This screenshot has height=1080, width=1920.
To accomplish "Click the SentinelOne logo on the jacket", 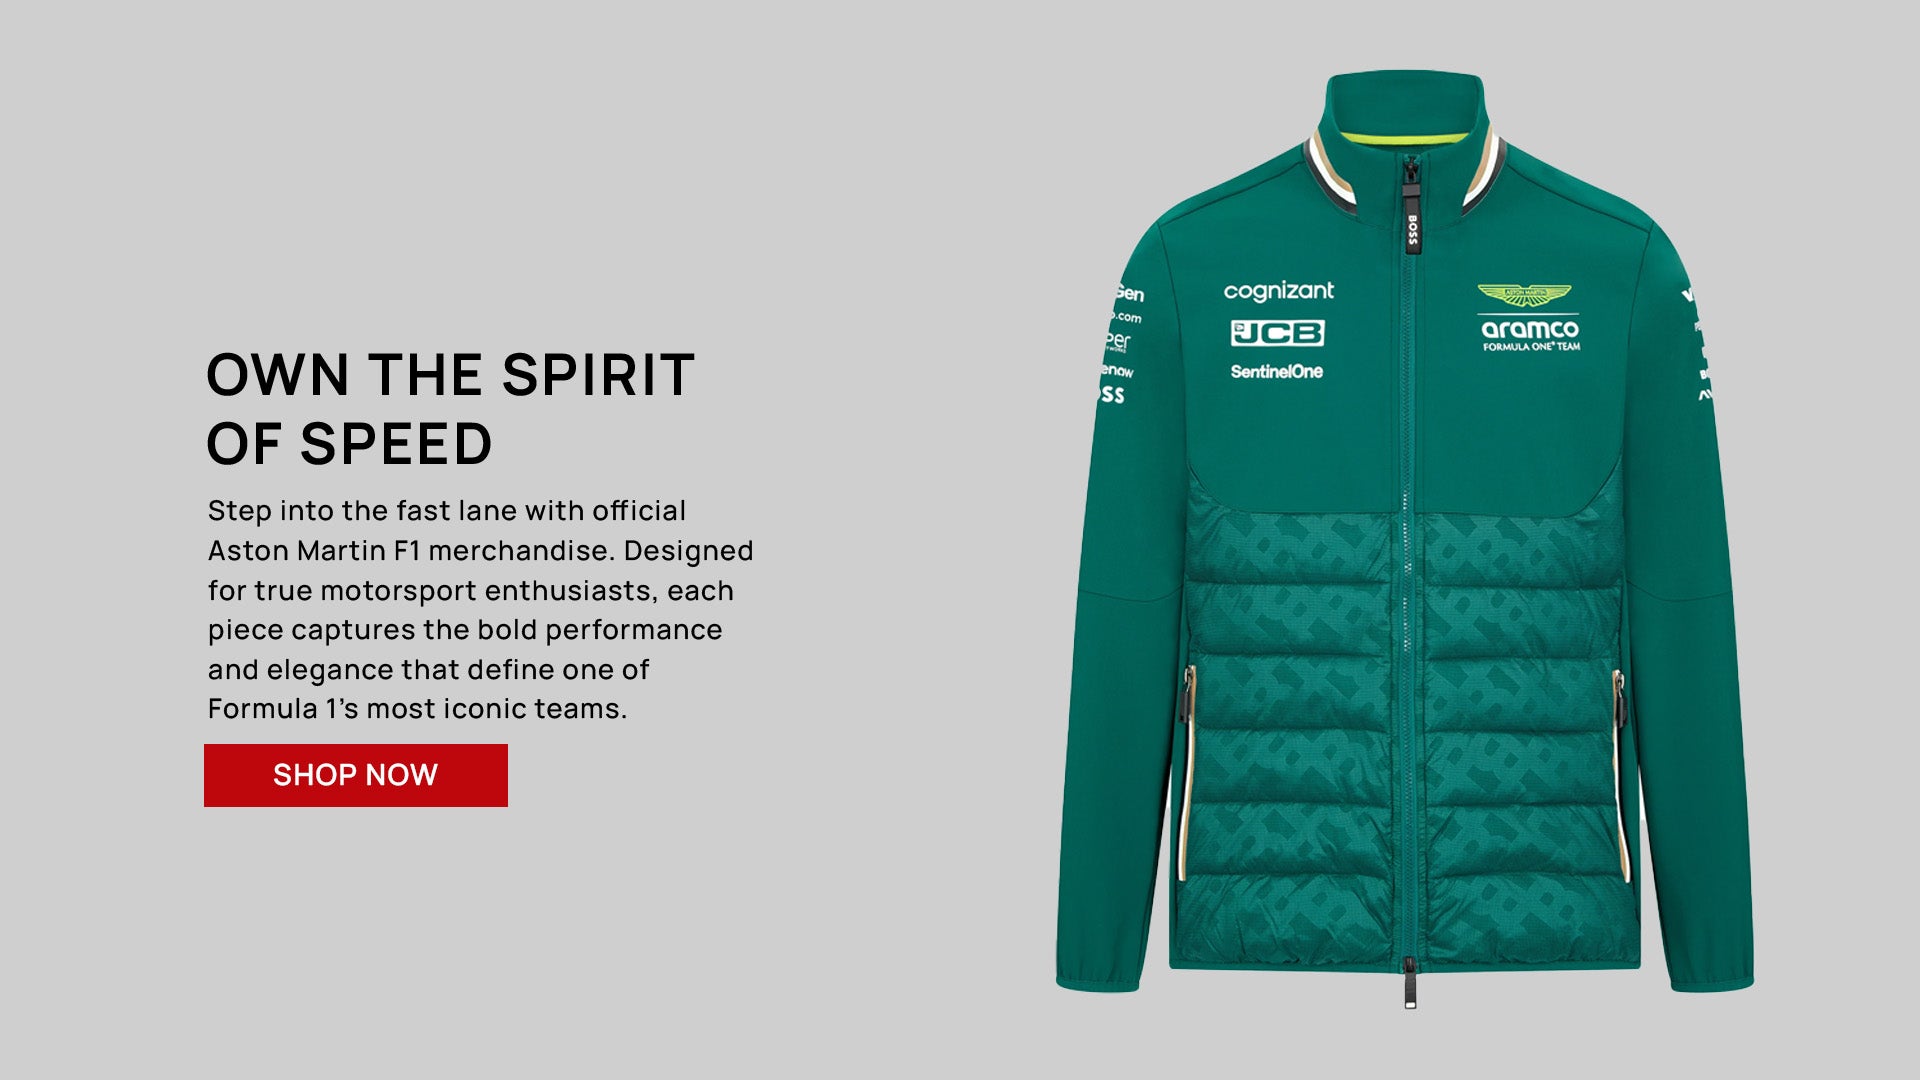I will tap(1277, 371).
